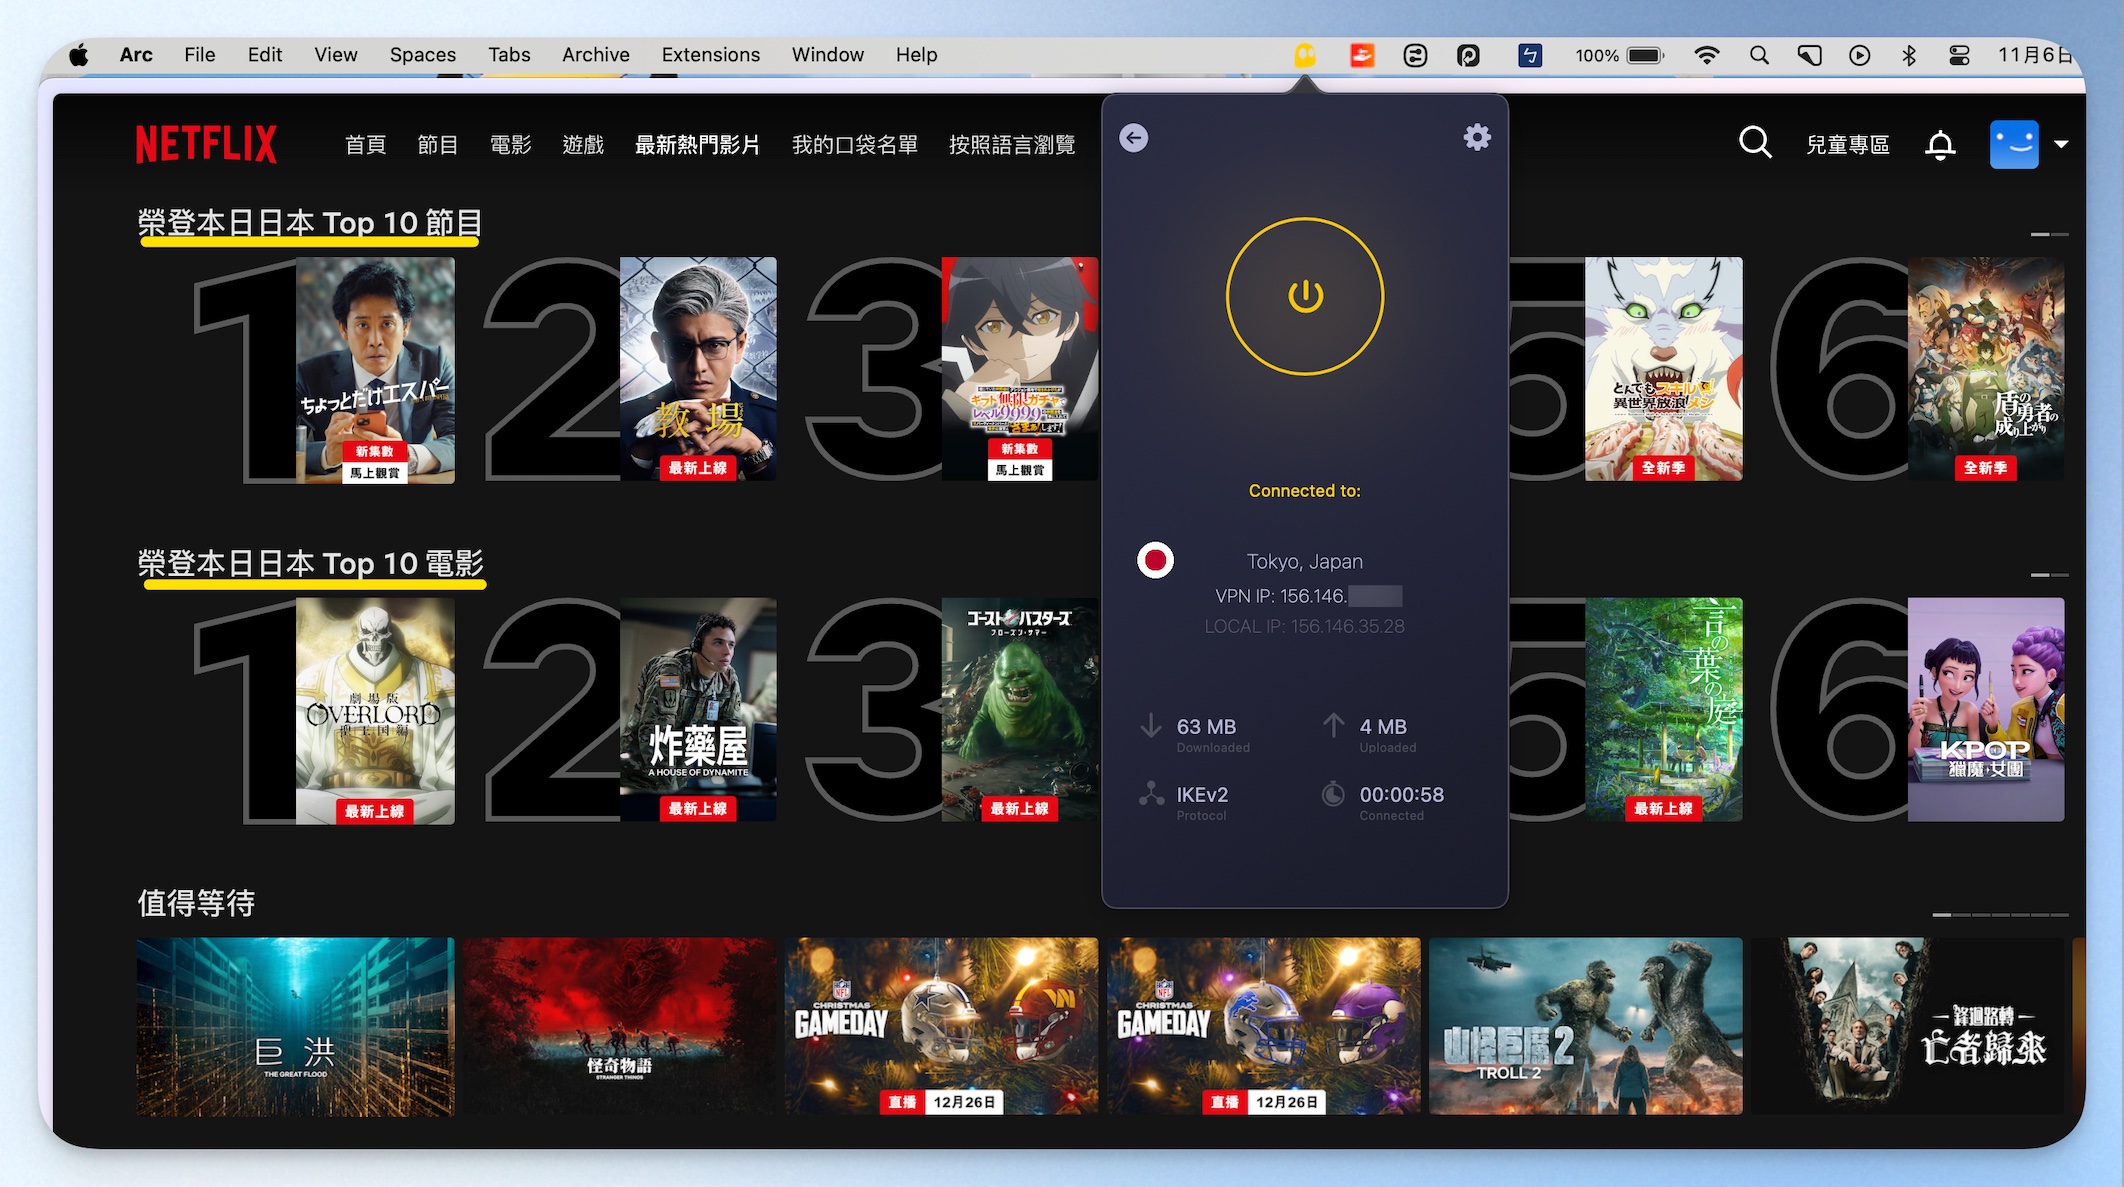This screenshot has height=1187, width=2124.
Task: Click the blue square app icon in menu bar
Action: click(x=1530, y=55)
